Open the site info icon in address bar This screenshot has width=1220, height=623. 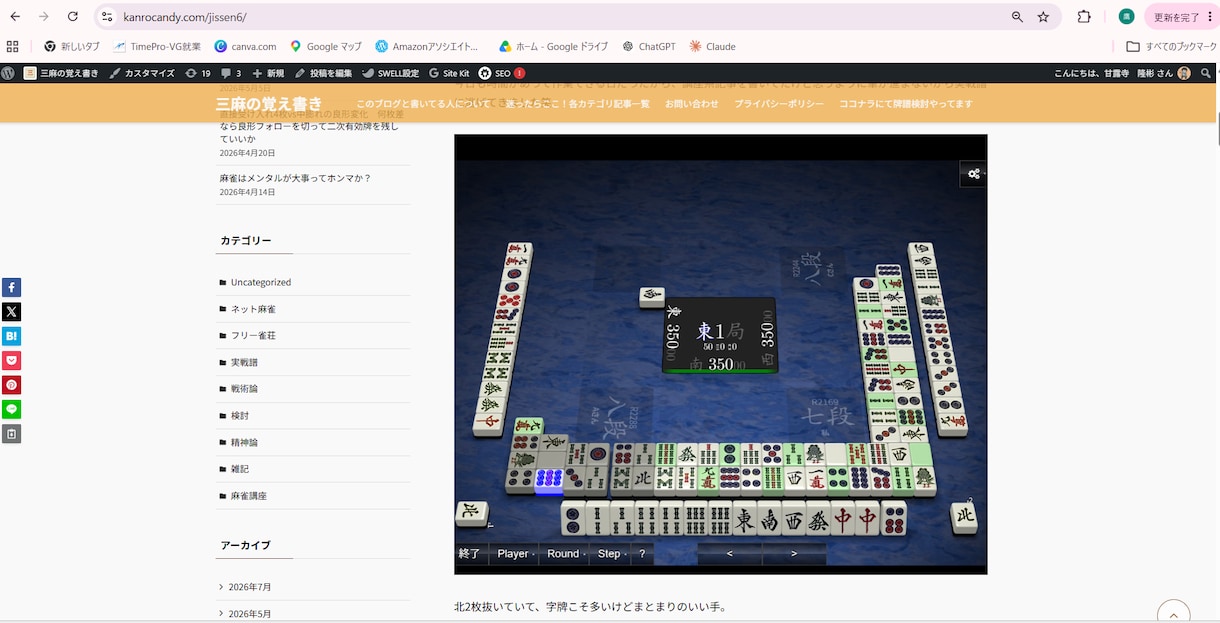coord(108,17)
